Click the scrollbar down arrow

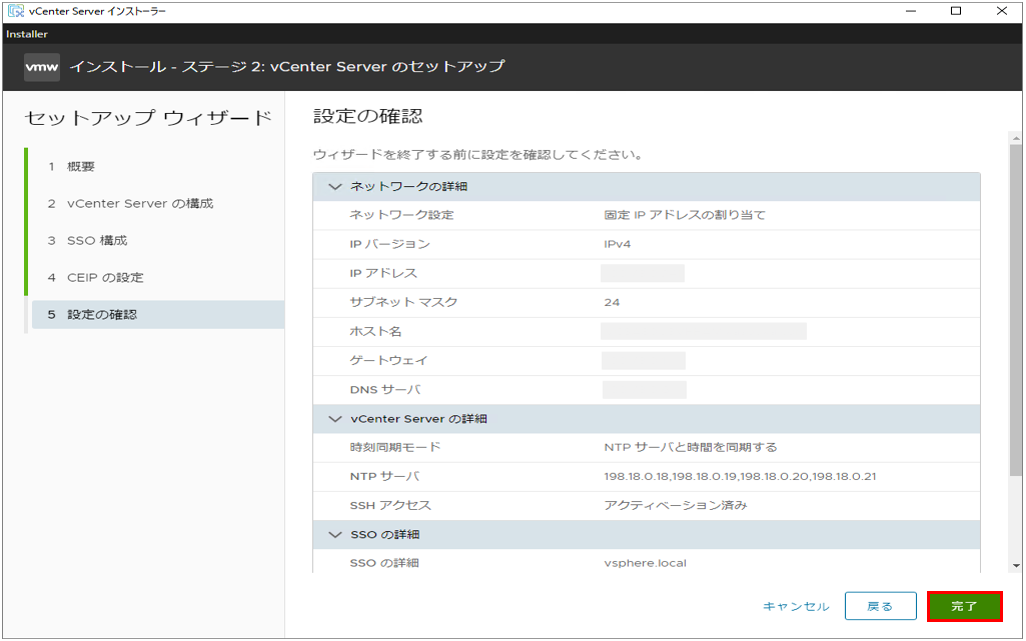[x=1016, y=566]
